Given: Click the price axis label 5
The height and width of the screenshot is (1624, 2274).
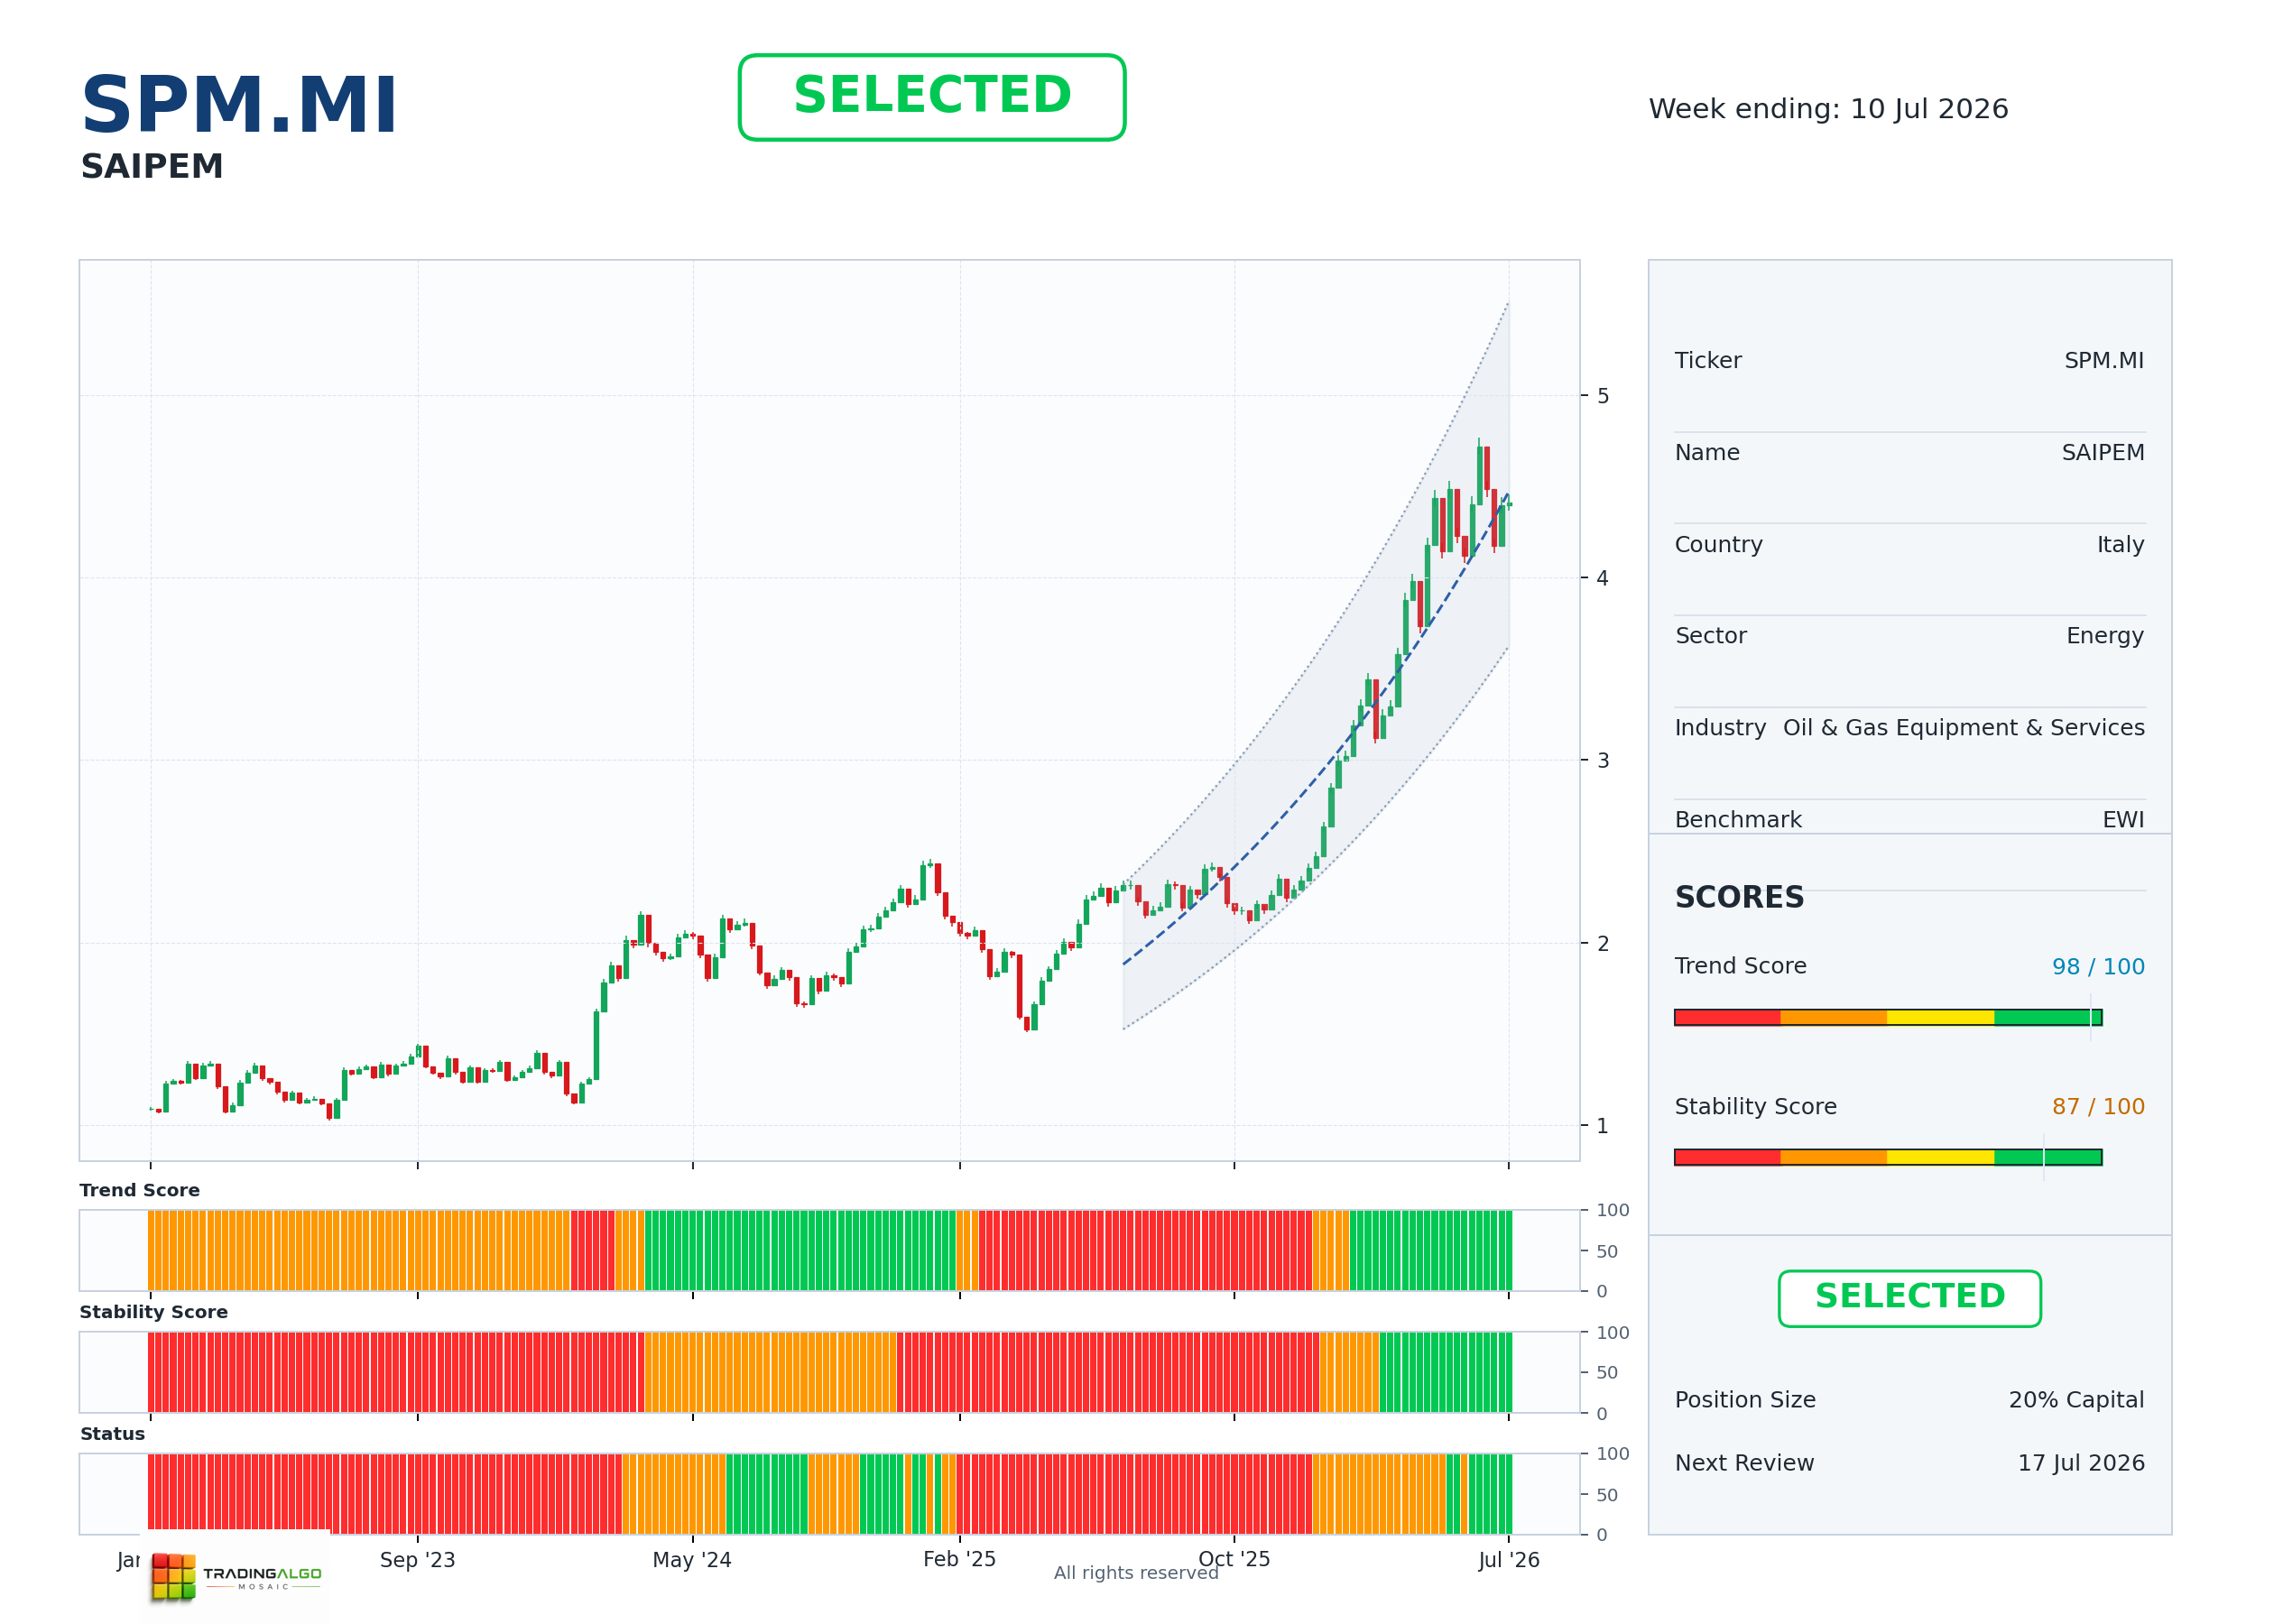Looking at the screenshot, I should coord(1603,396).
